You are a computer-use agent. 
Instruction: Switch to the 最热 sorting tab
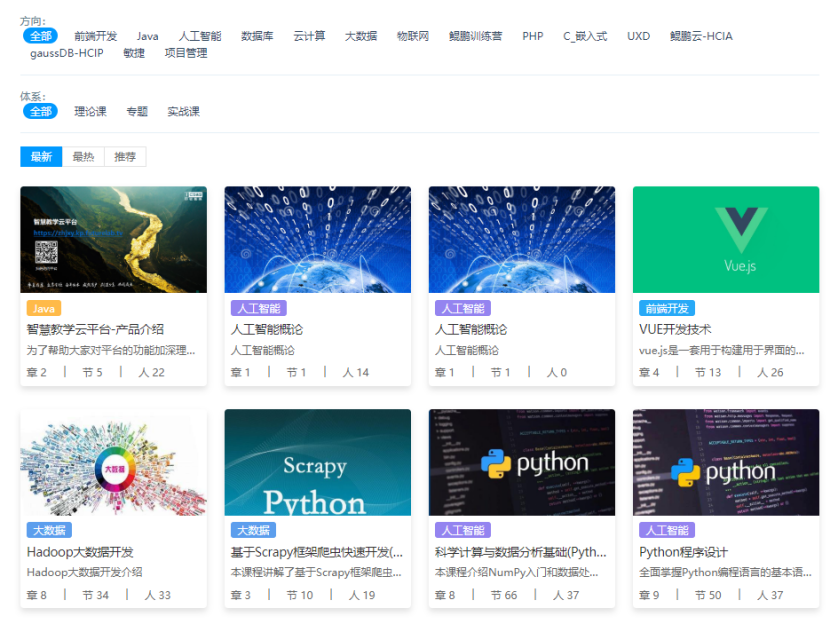(x=83, y=156)
